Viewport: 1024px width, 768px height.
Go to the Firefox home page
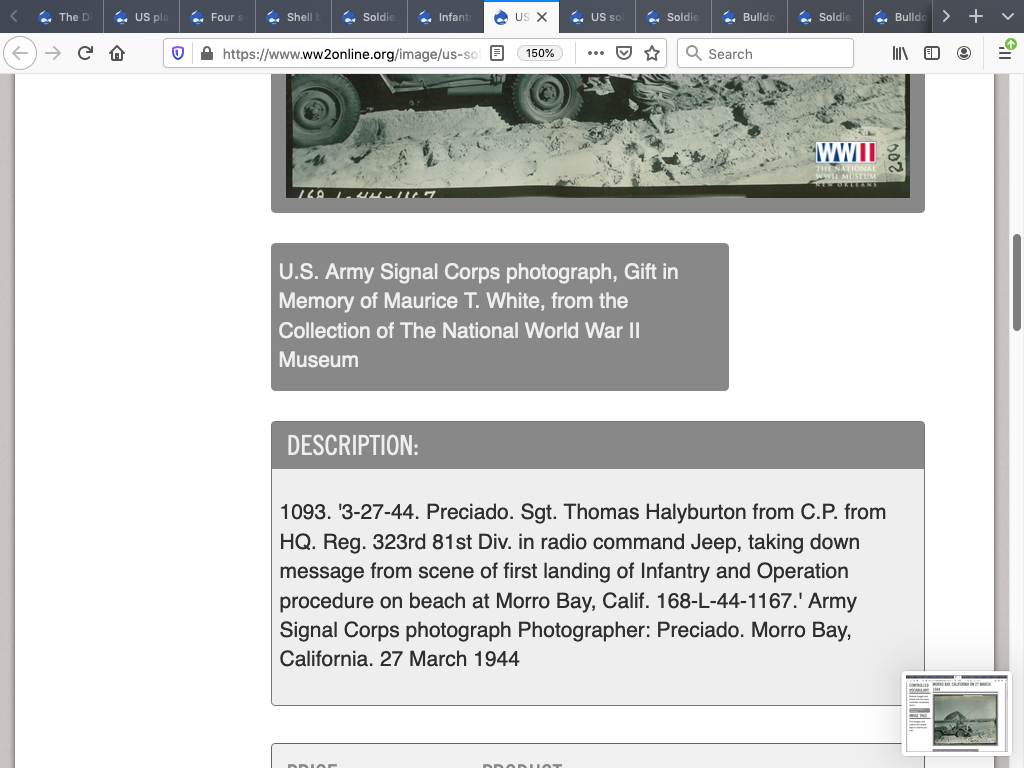[117, 54]
